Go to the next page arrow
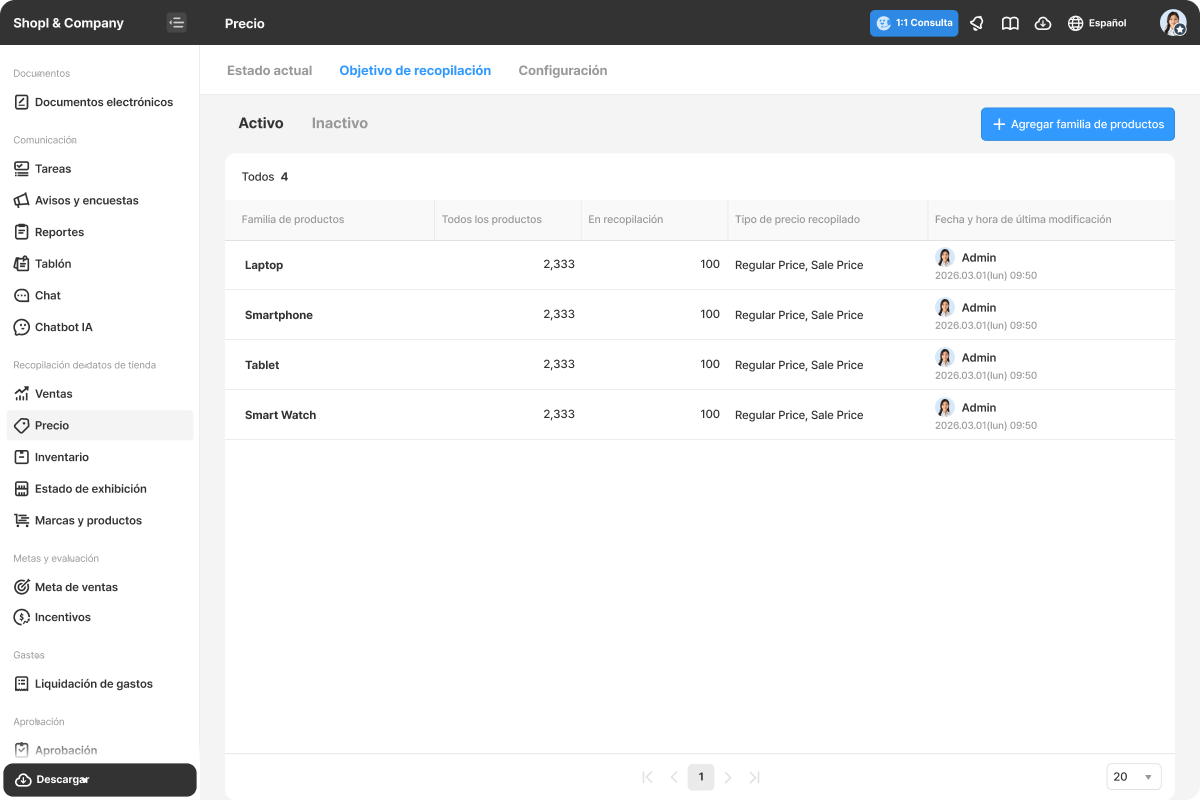This screenshot has width=1200, height=800. (x=728, y=777)
